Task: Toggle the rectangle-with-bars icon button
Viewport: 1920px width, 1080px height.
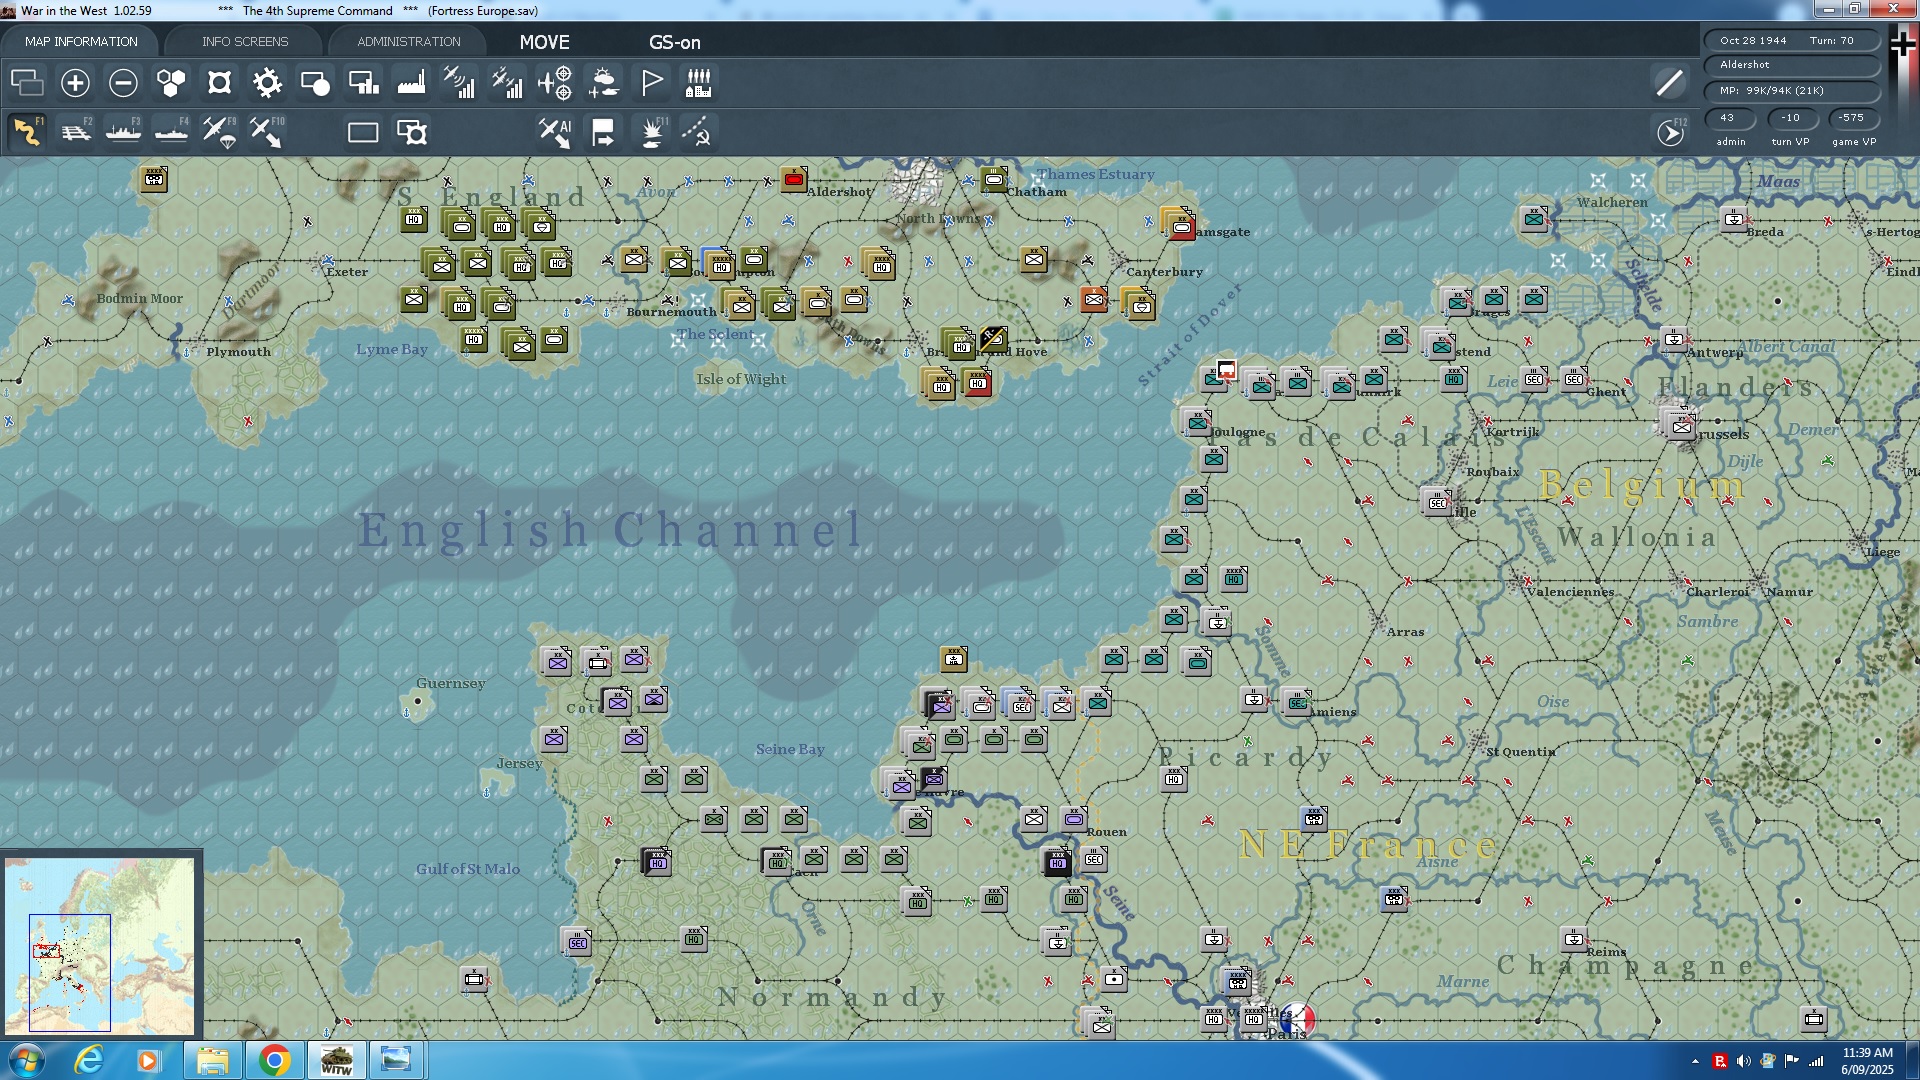Action: (363, 82)
